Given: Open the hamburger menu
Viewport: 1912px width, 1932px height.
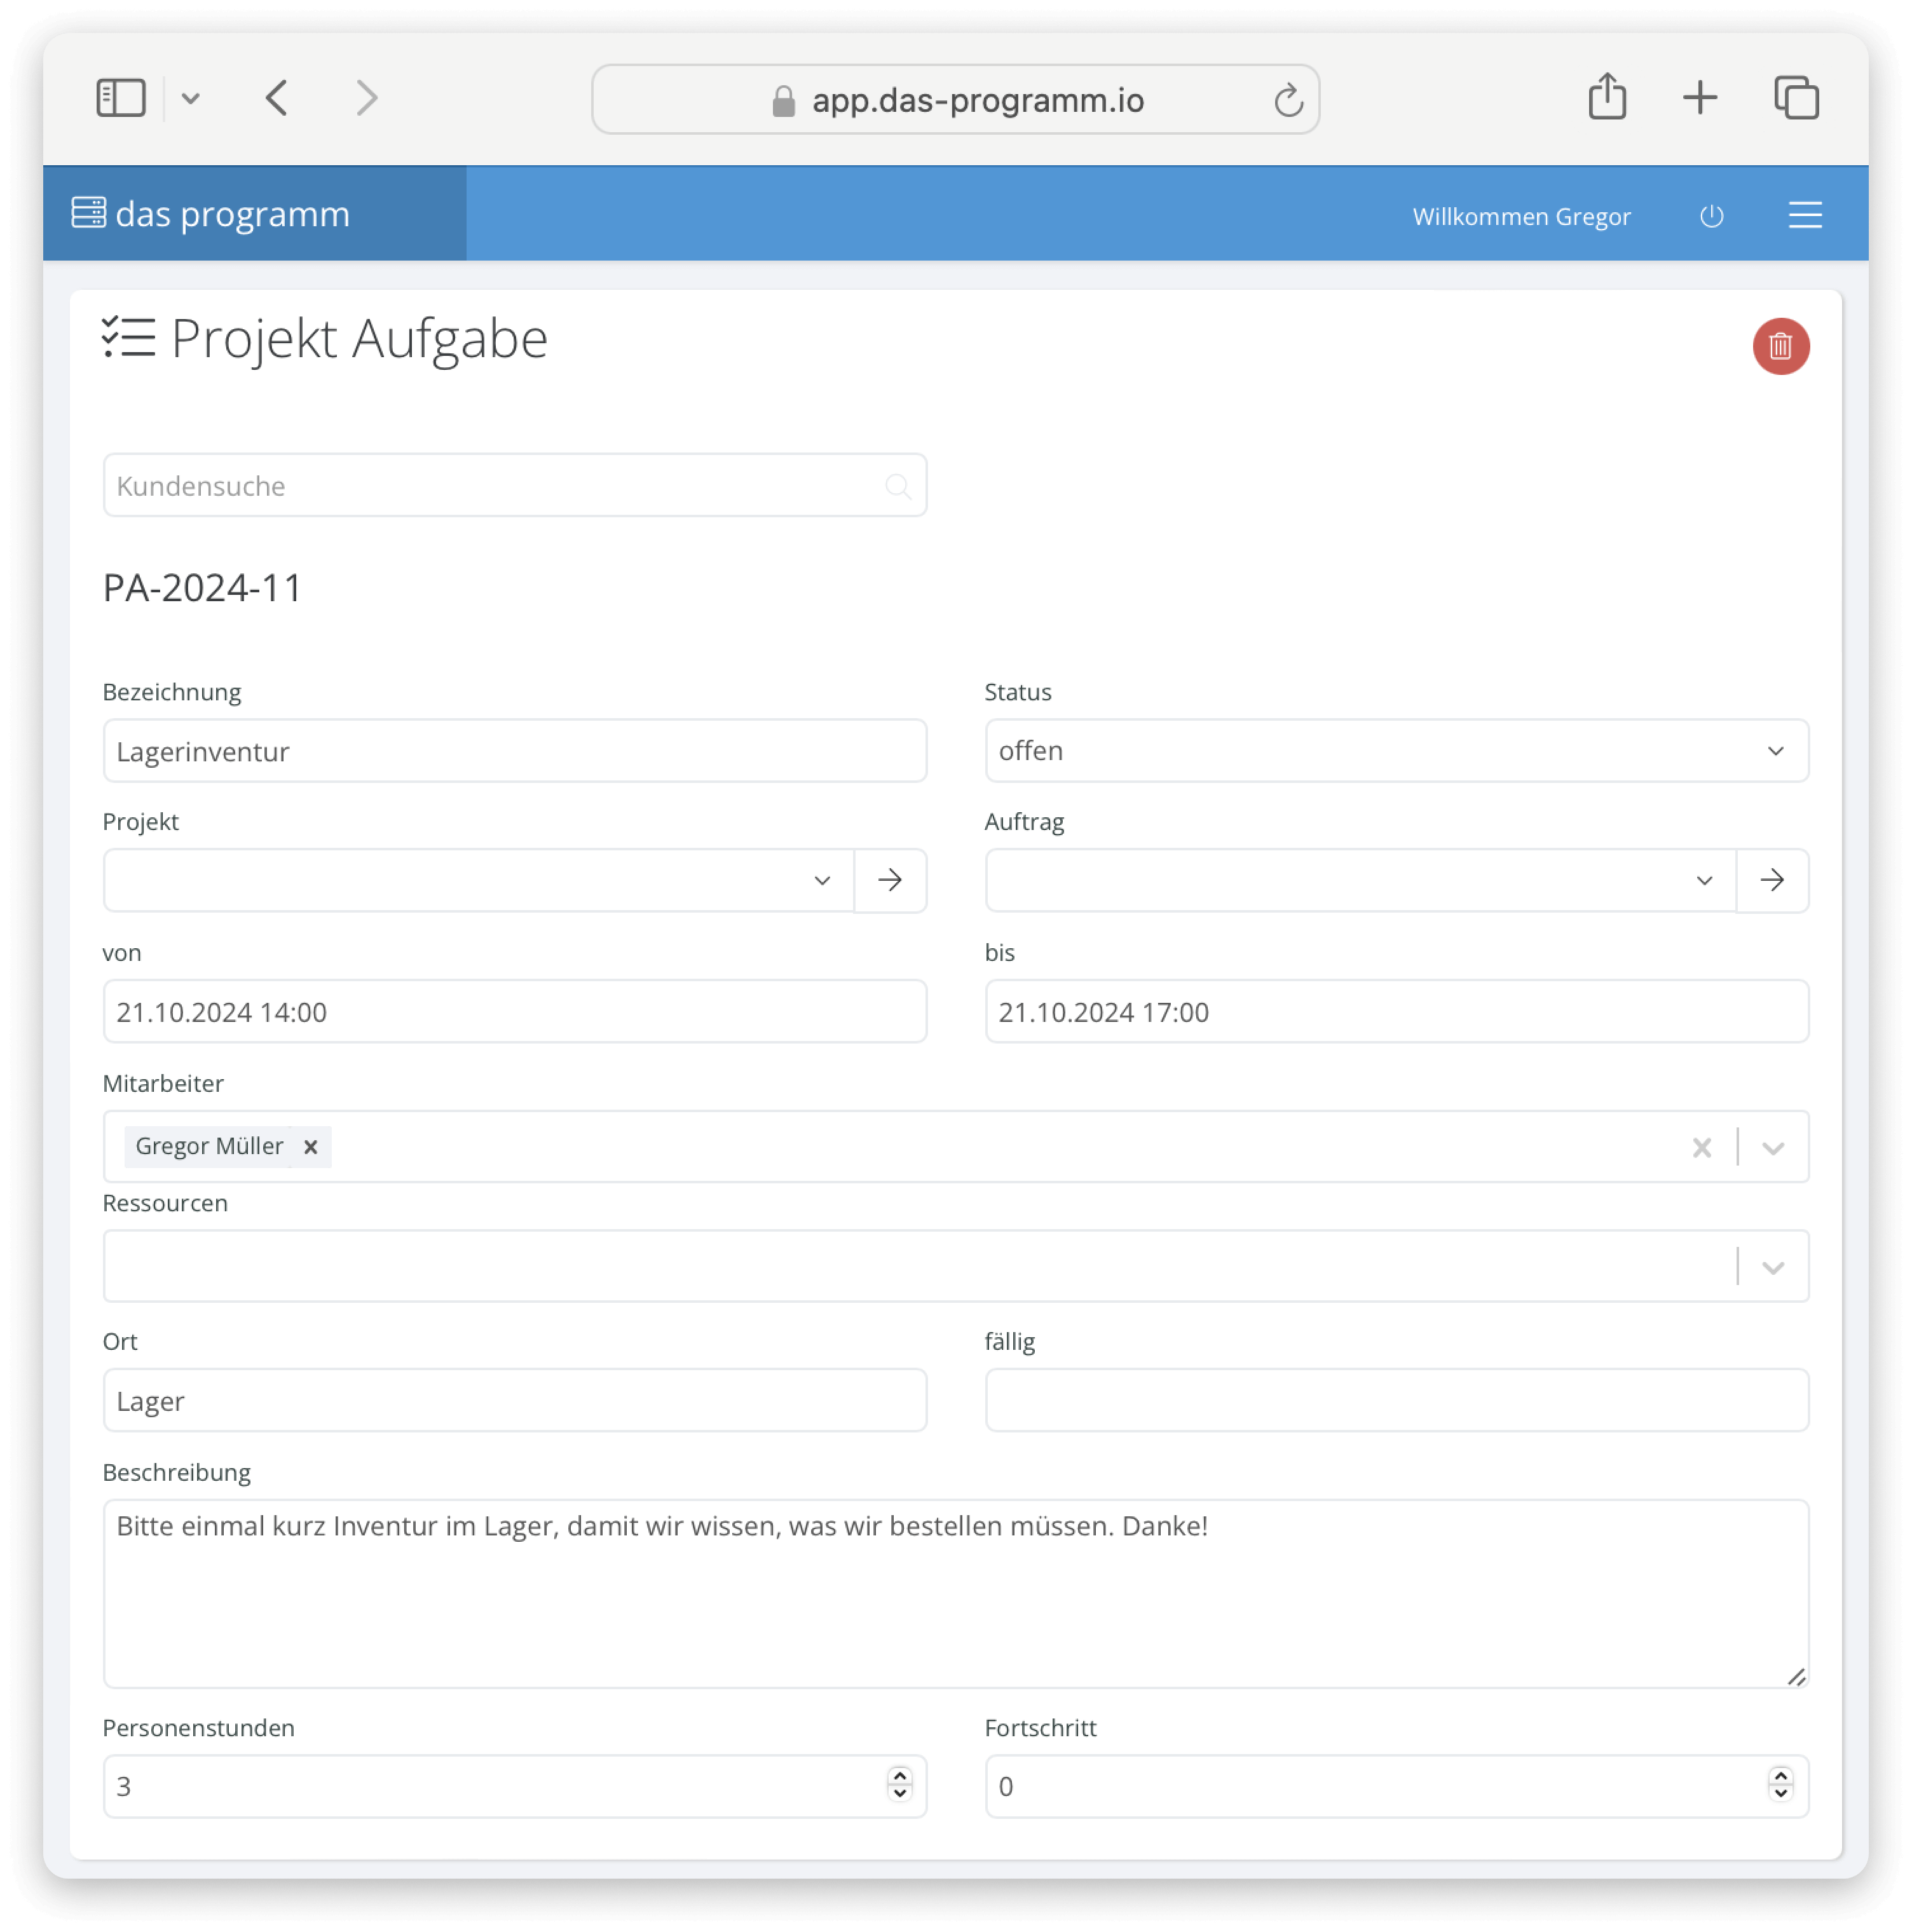Looking at the screenshot, I should coord(1804,215).
